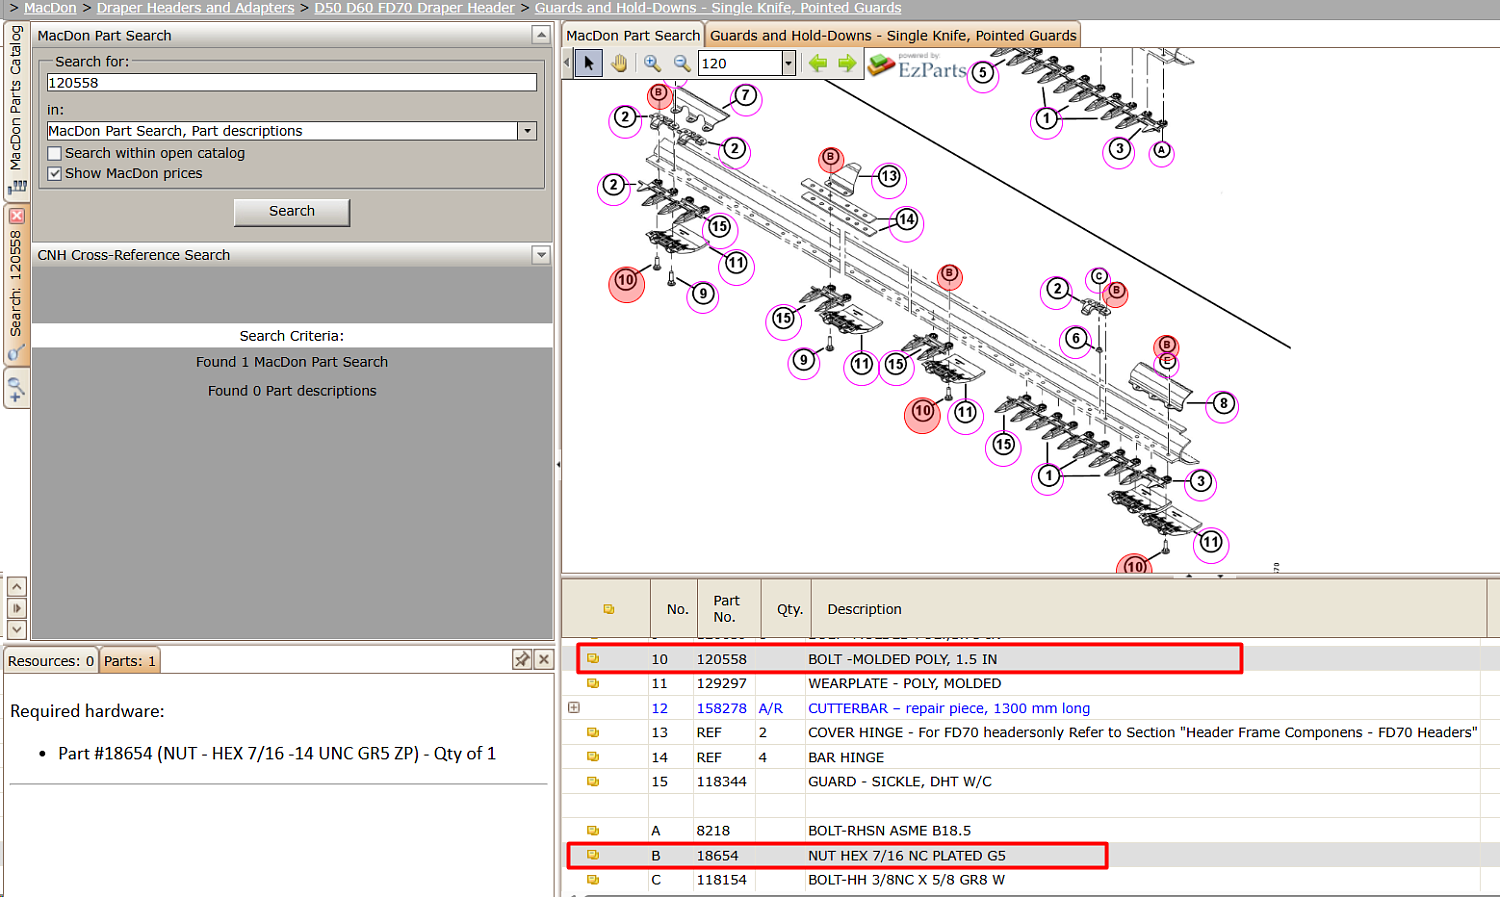Open the Parts: 1 tab

130,661
